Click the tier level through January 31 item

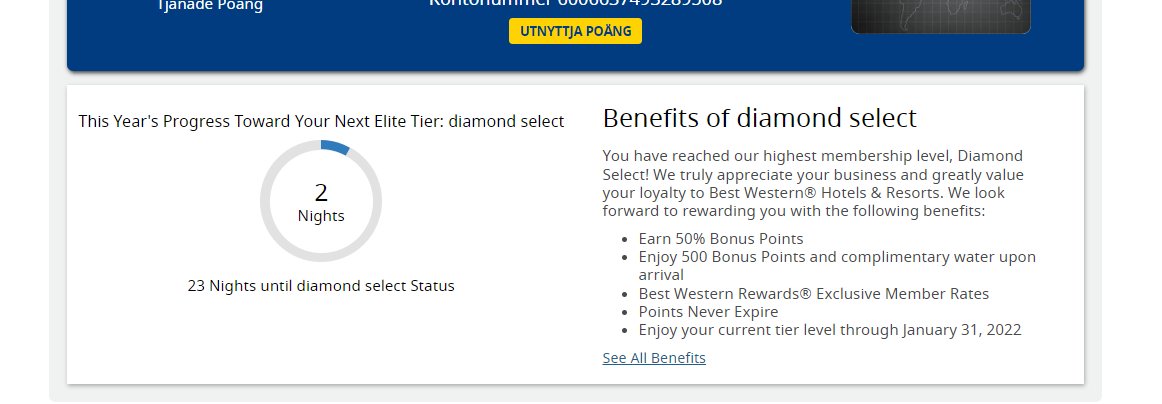pos(830,330)
